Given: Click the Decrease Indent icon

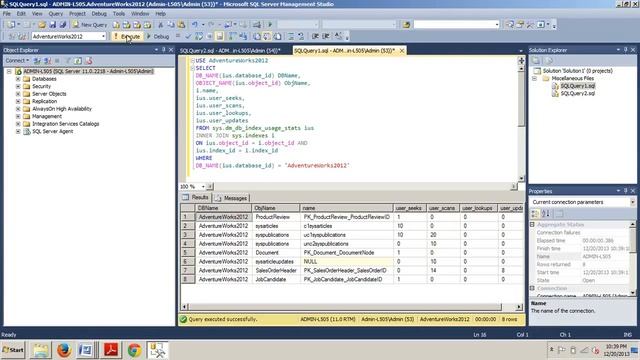Looking at the screenshot, I should tap(316, 36).
